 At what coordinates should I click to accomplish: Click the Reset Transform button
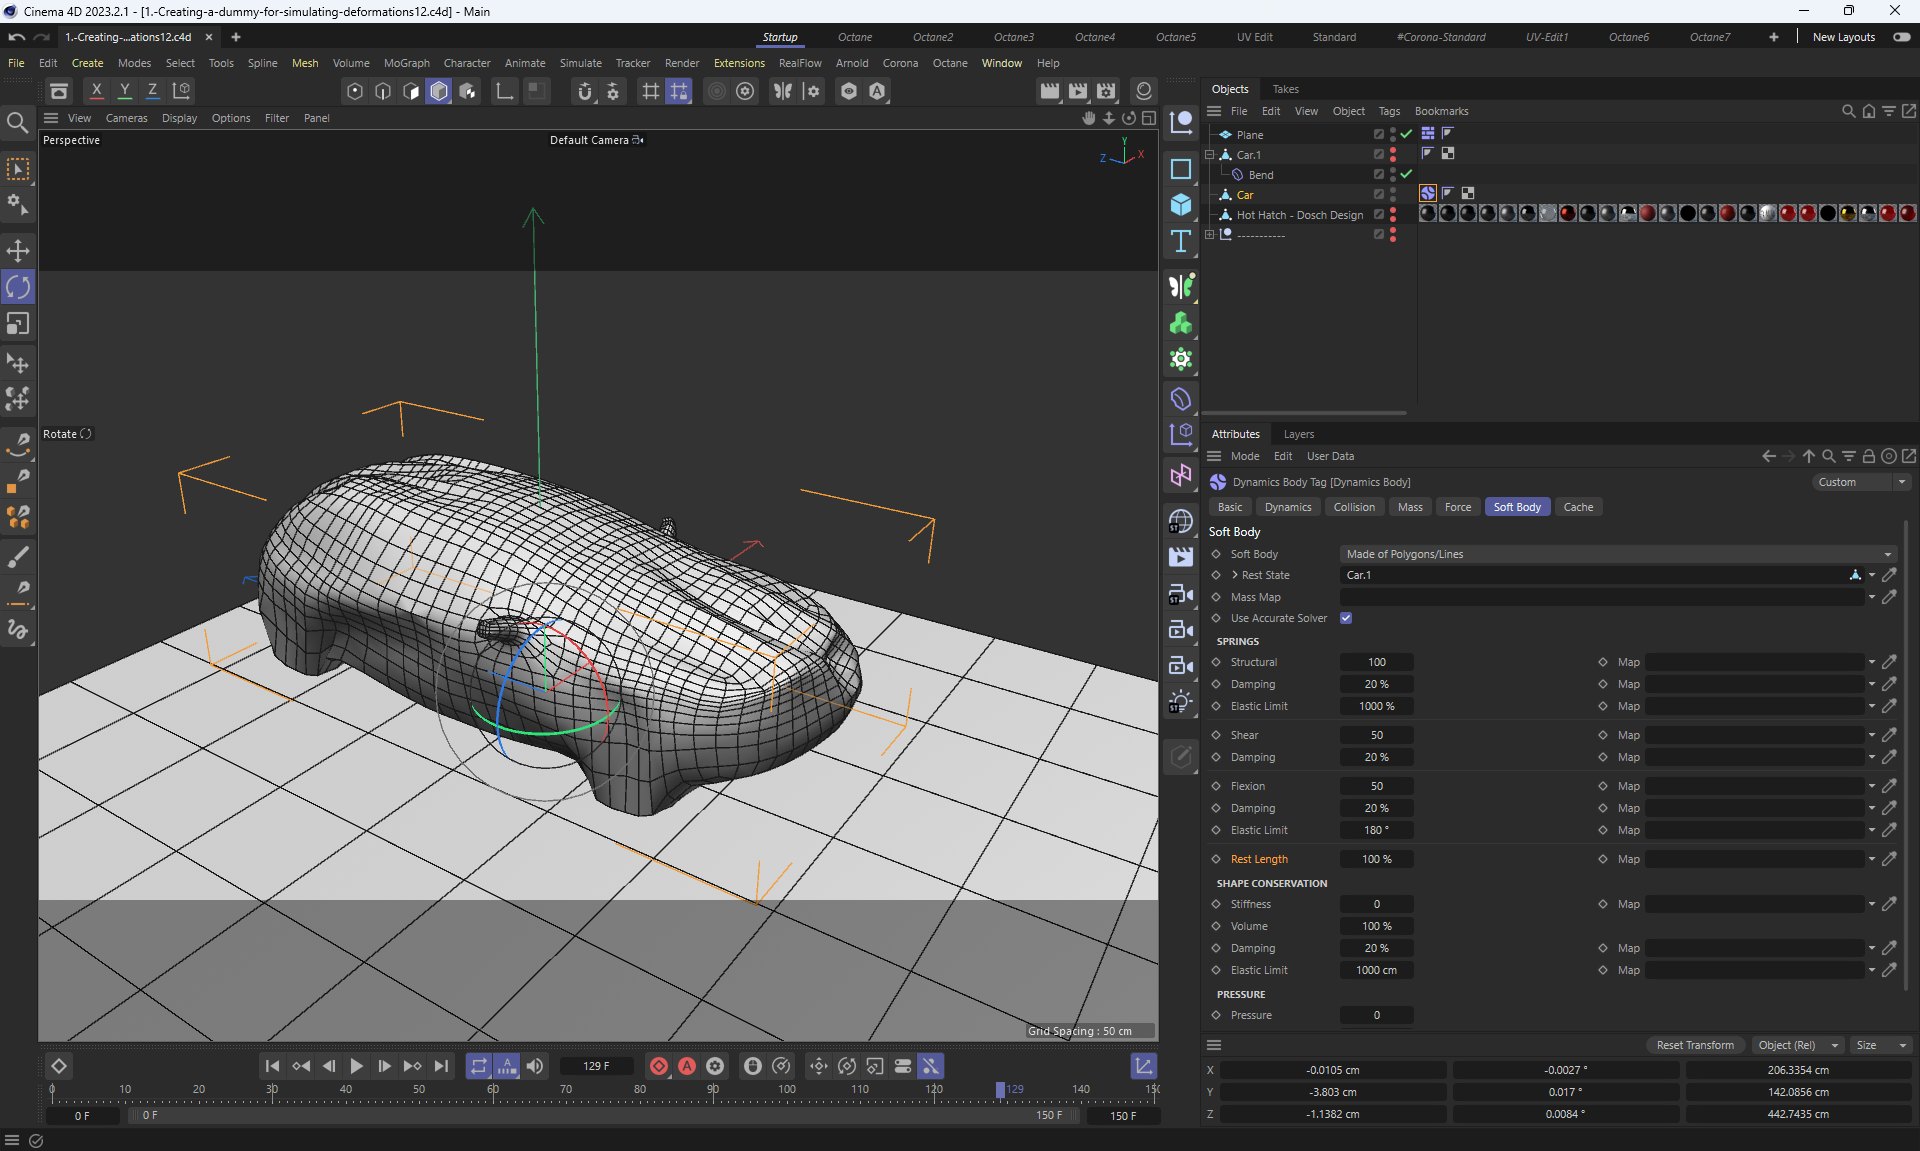1694,1045
